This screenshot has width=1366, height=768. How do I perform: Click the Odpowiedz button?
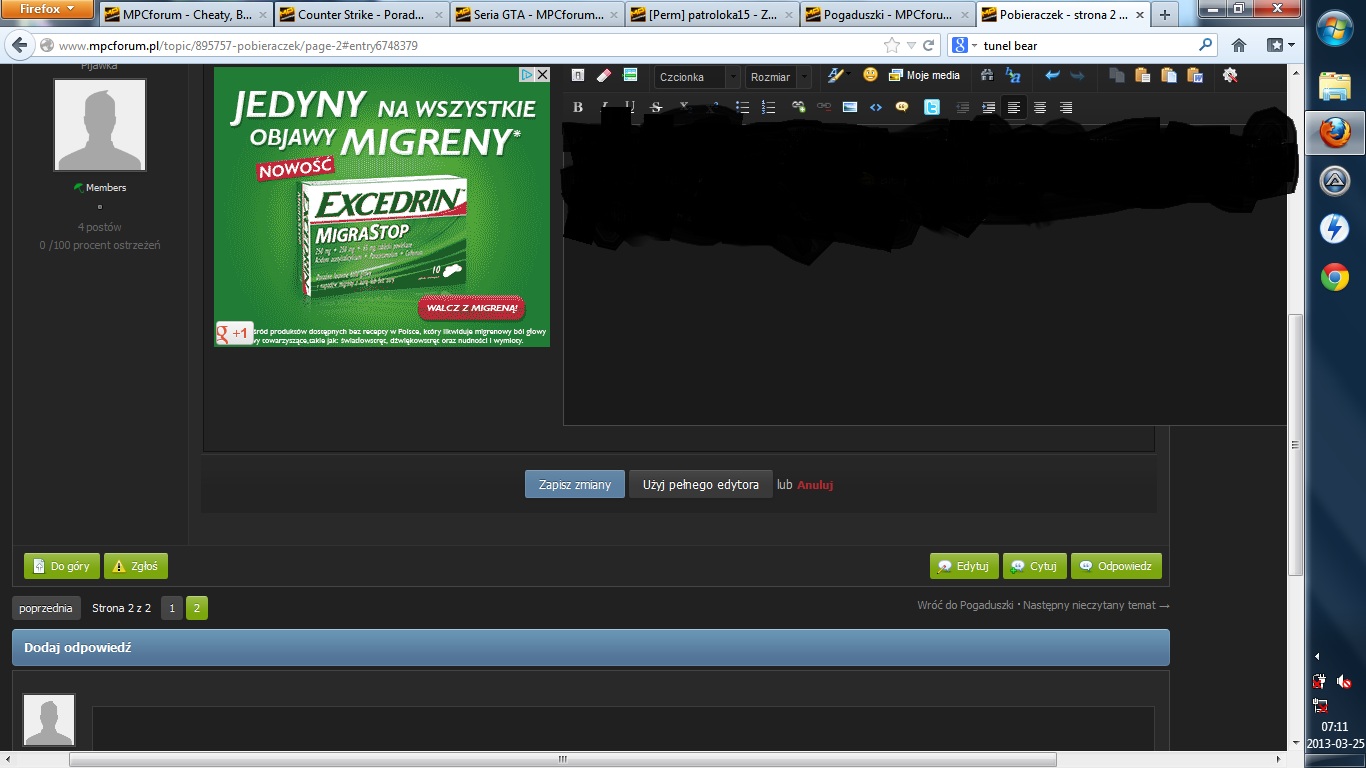(x=1116, y=566)
